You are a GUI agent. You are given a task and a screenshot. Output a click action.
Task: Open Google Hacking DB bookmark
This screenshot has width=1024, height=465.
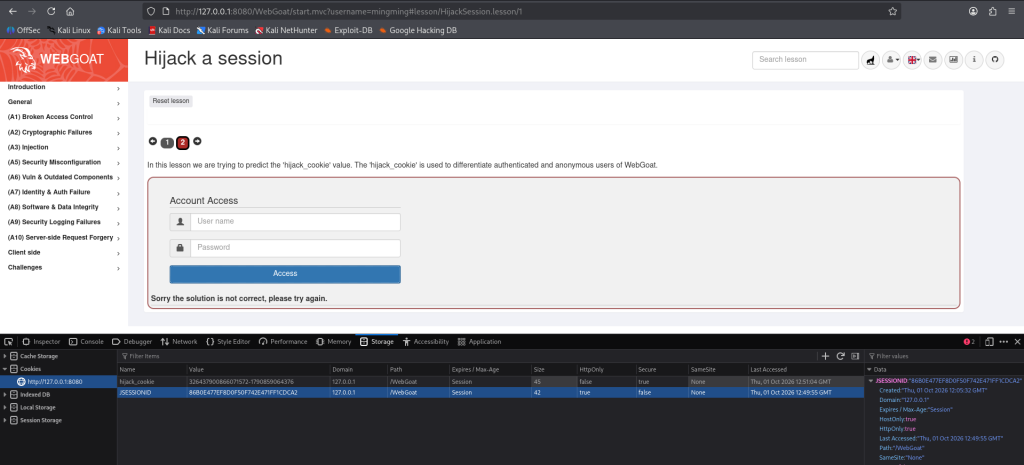tap(418, 30)
